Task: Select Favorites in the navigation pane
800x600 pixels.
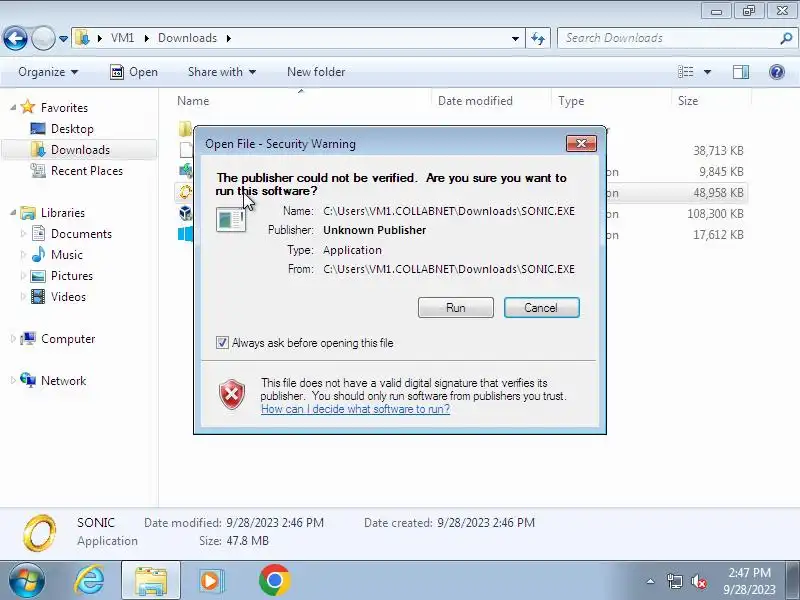Action: tap(64, 108)
